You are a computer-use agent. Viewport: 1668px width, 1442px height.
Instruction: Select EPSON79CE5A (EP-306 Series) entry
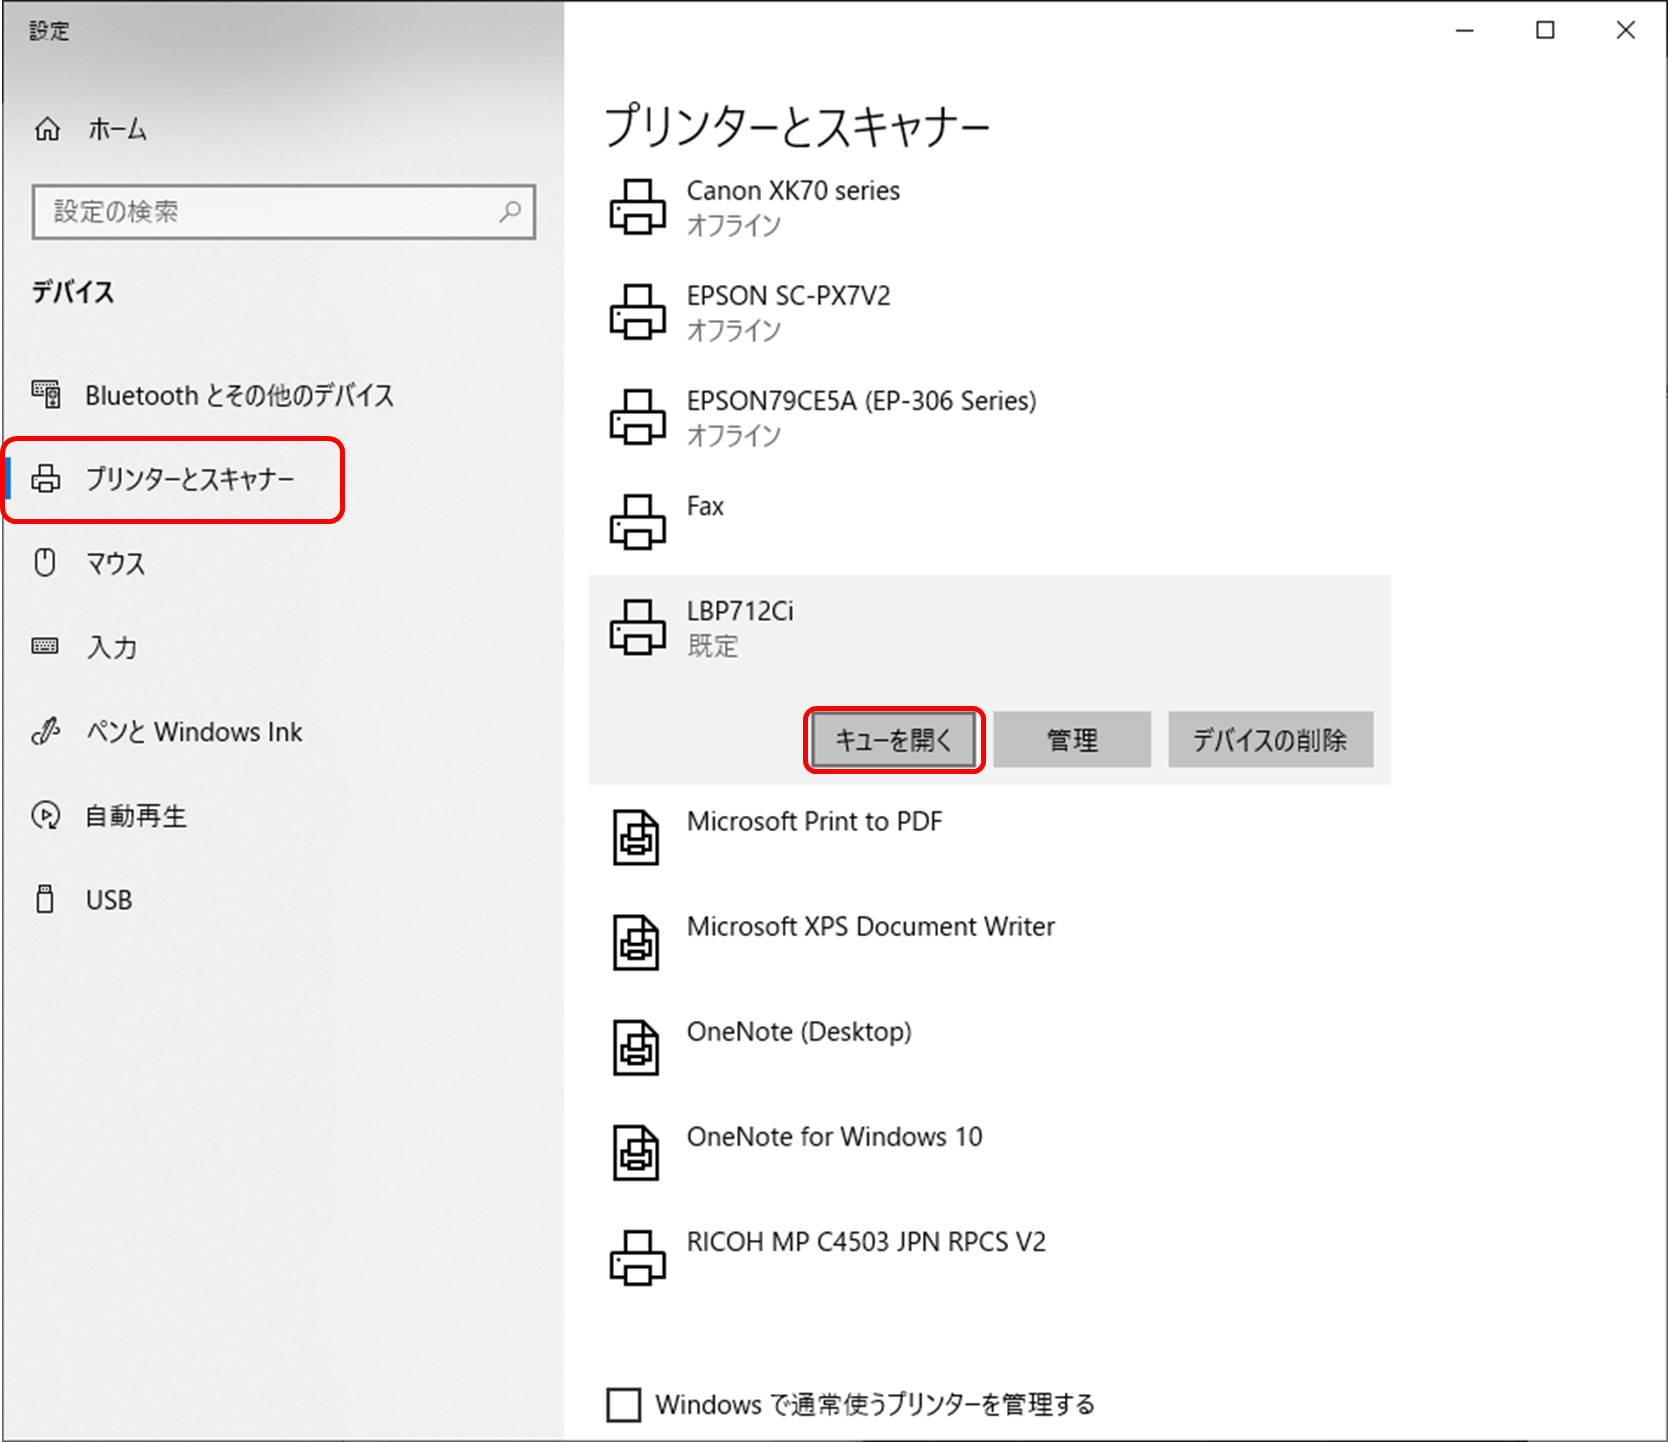coord(861,401)
